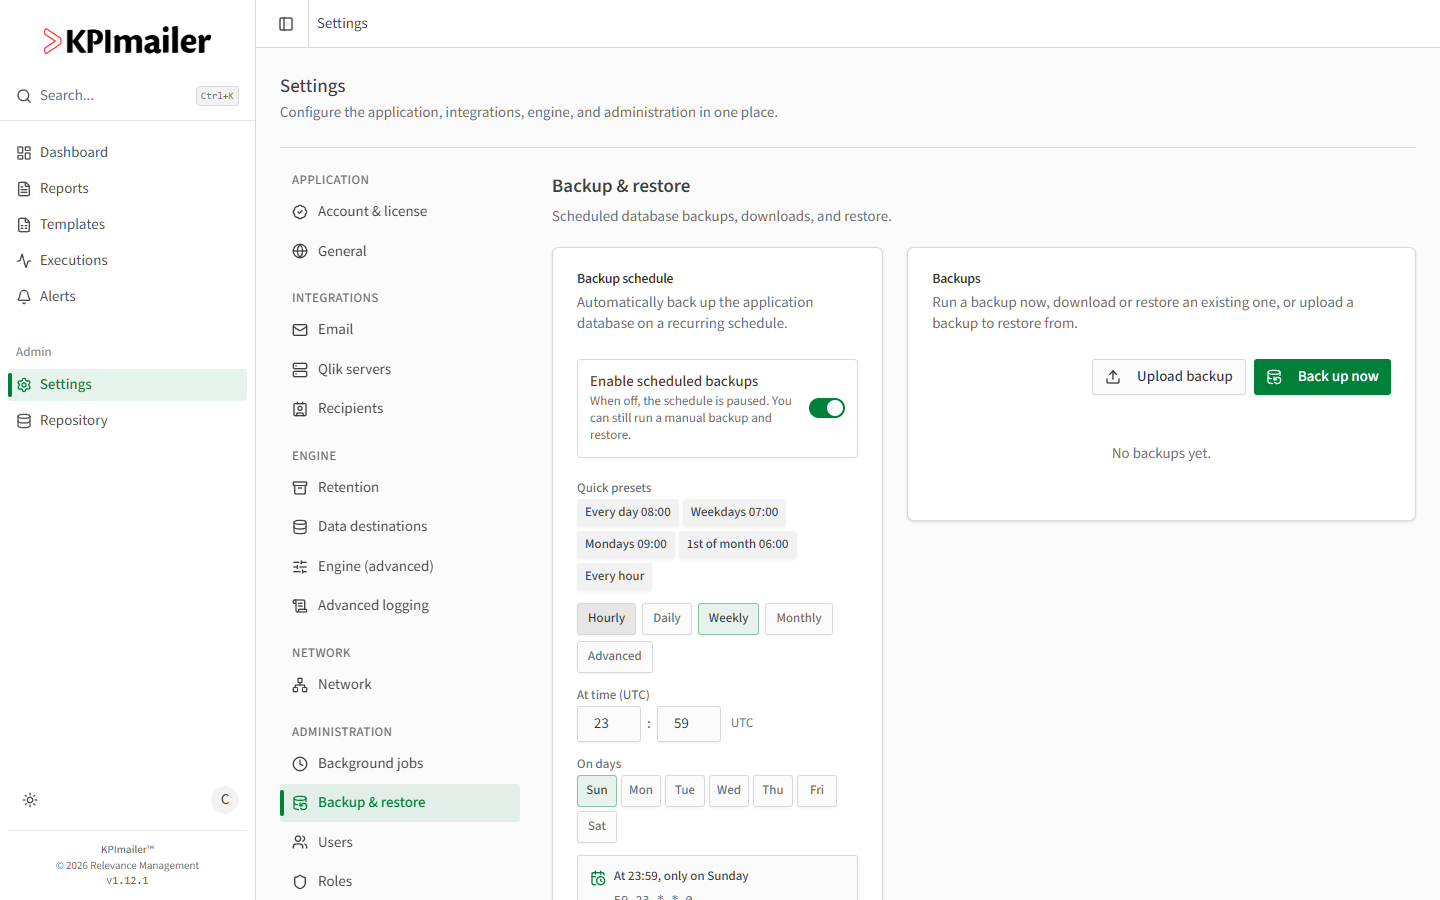Click the Alerts bell icon

pyautogui.click(x=24, y=297)
